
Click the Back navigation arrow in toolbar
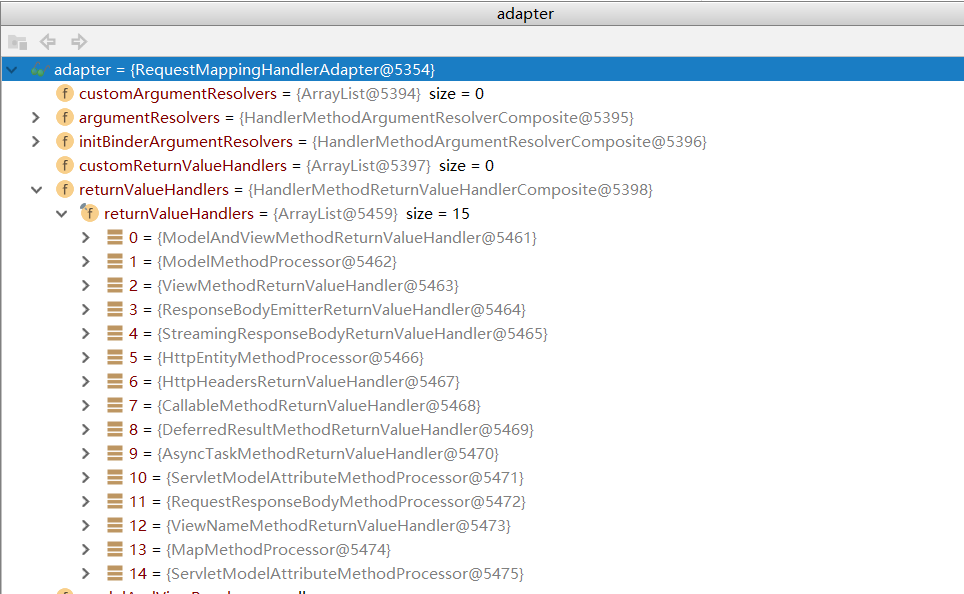point(47,42)
